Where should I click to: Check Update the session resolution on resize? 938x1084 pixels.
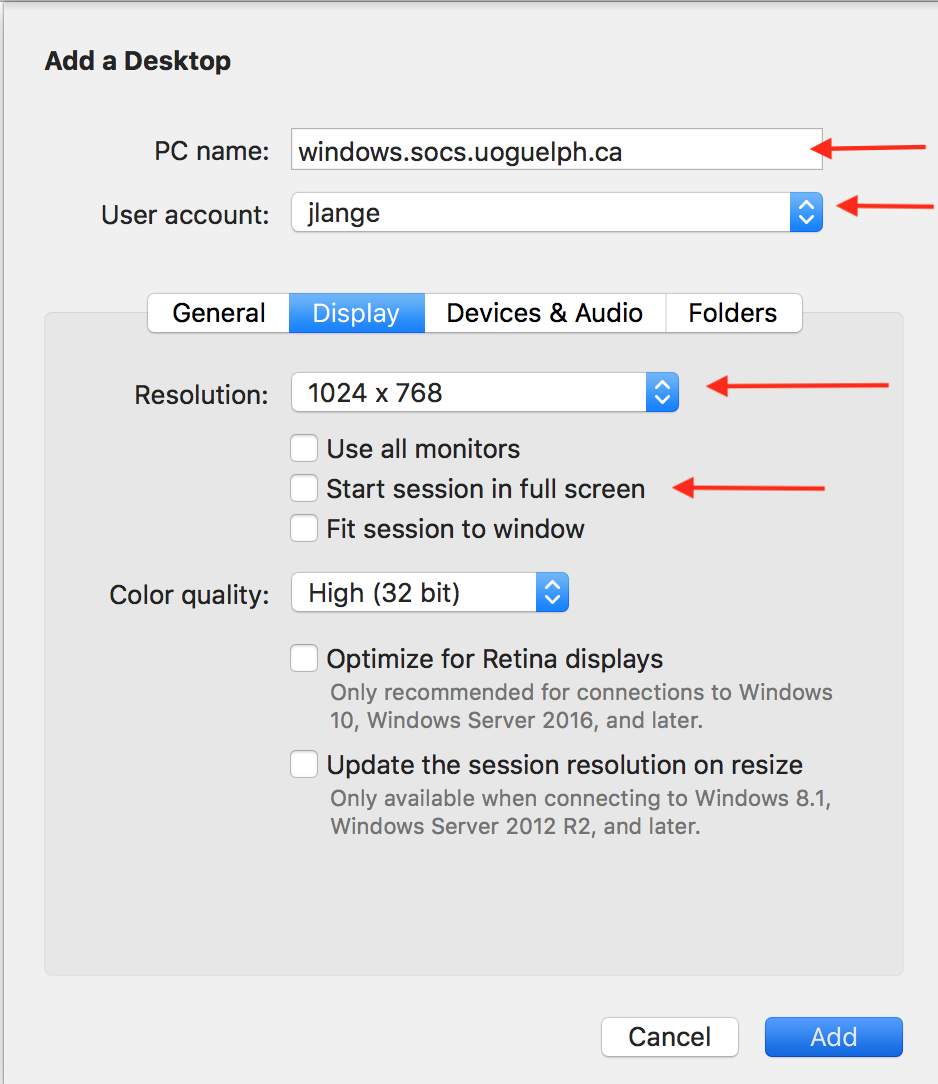tap(304, 764)
